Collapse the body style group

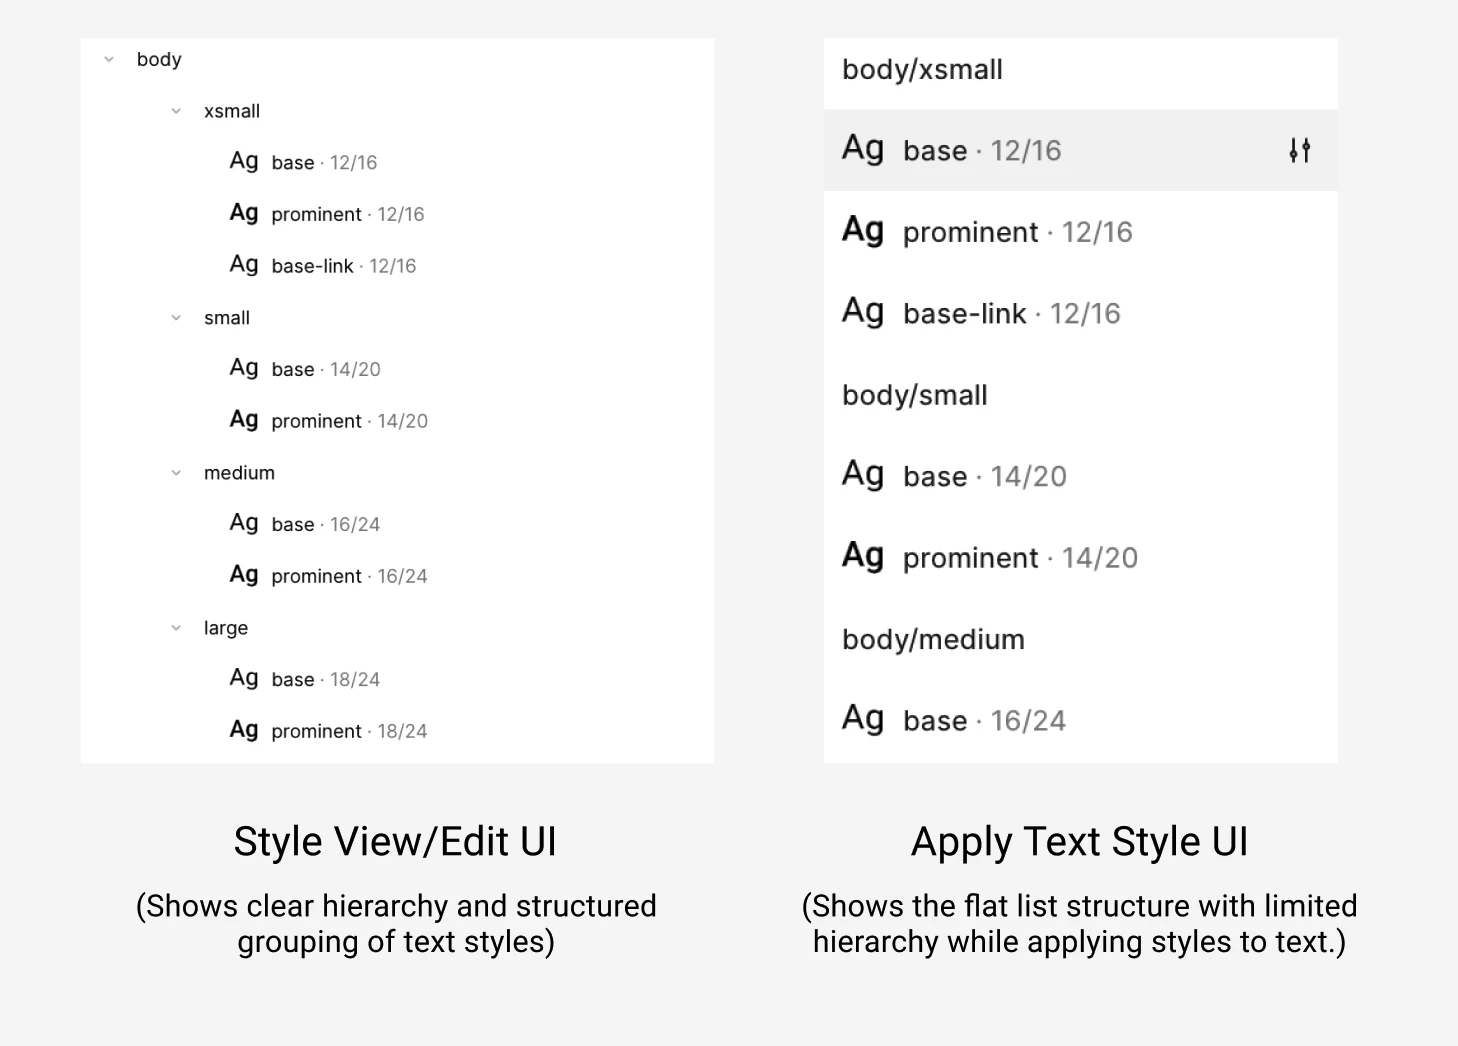coord(108,58)
